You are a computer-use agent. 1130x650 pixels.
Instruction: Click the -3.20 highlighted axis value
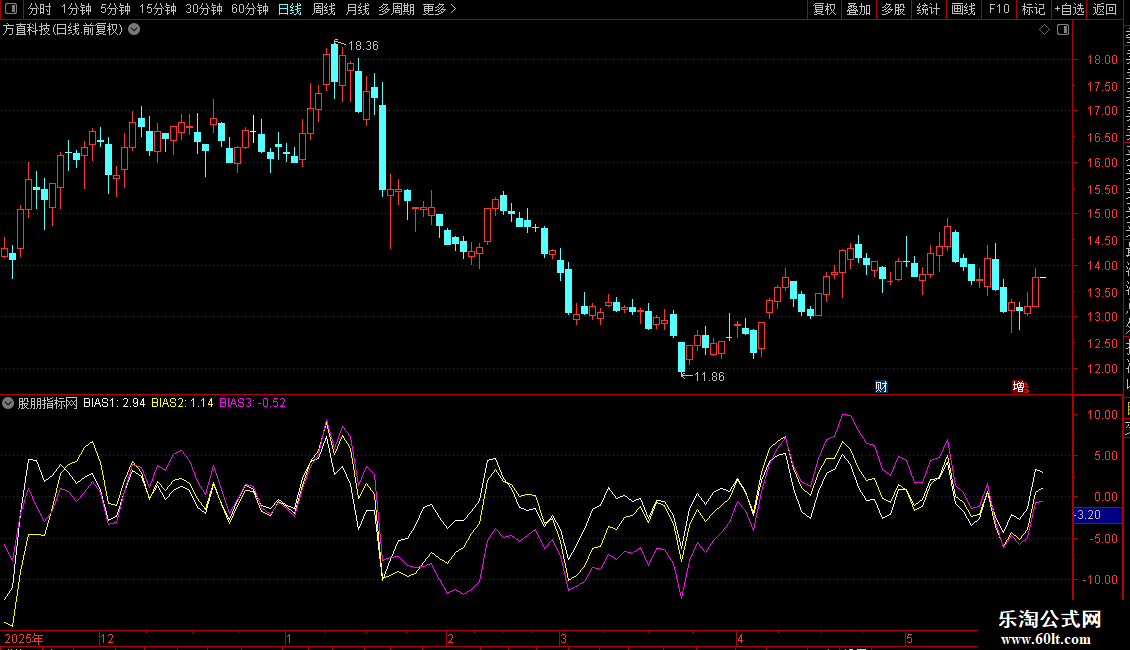pyautogui.click(x=1098, y=515)
